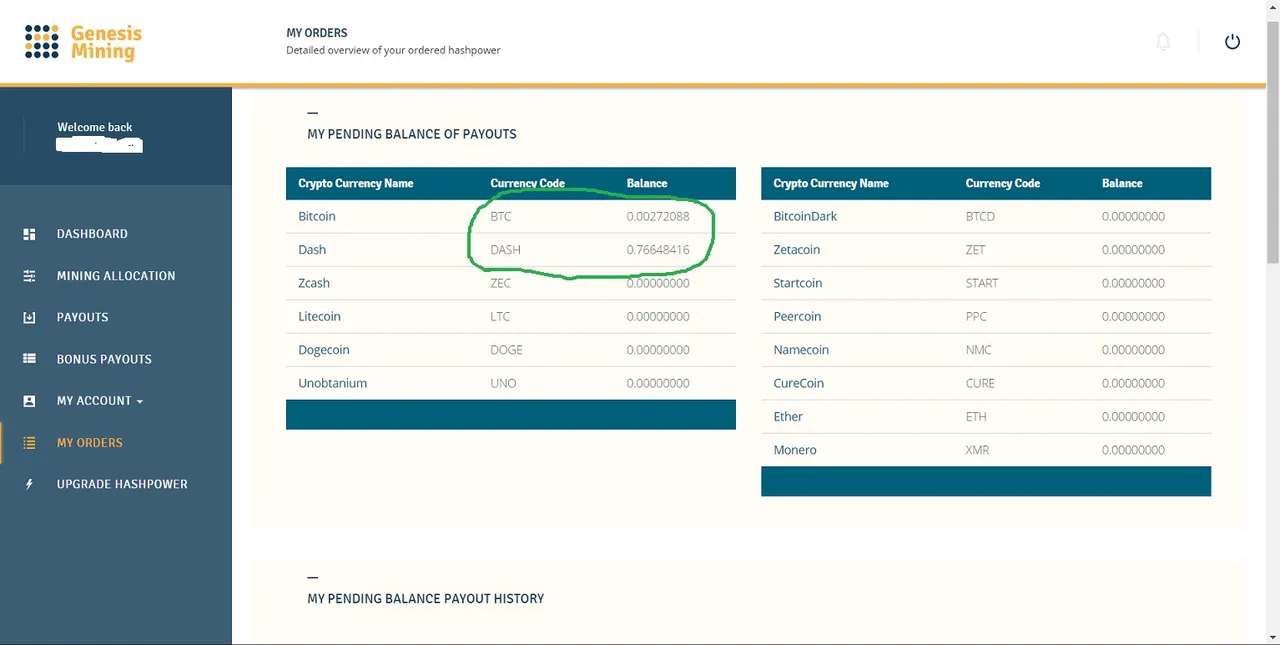Click the XMR currency code

coord(977,450)
